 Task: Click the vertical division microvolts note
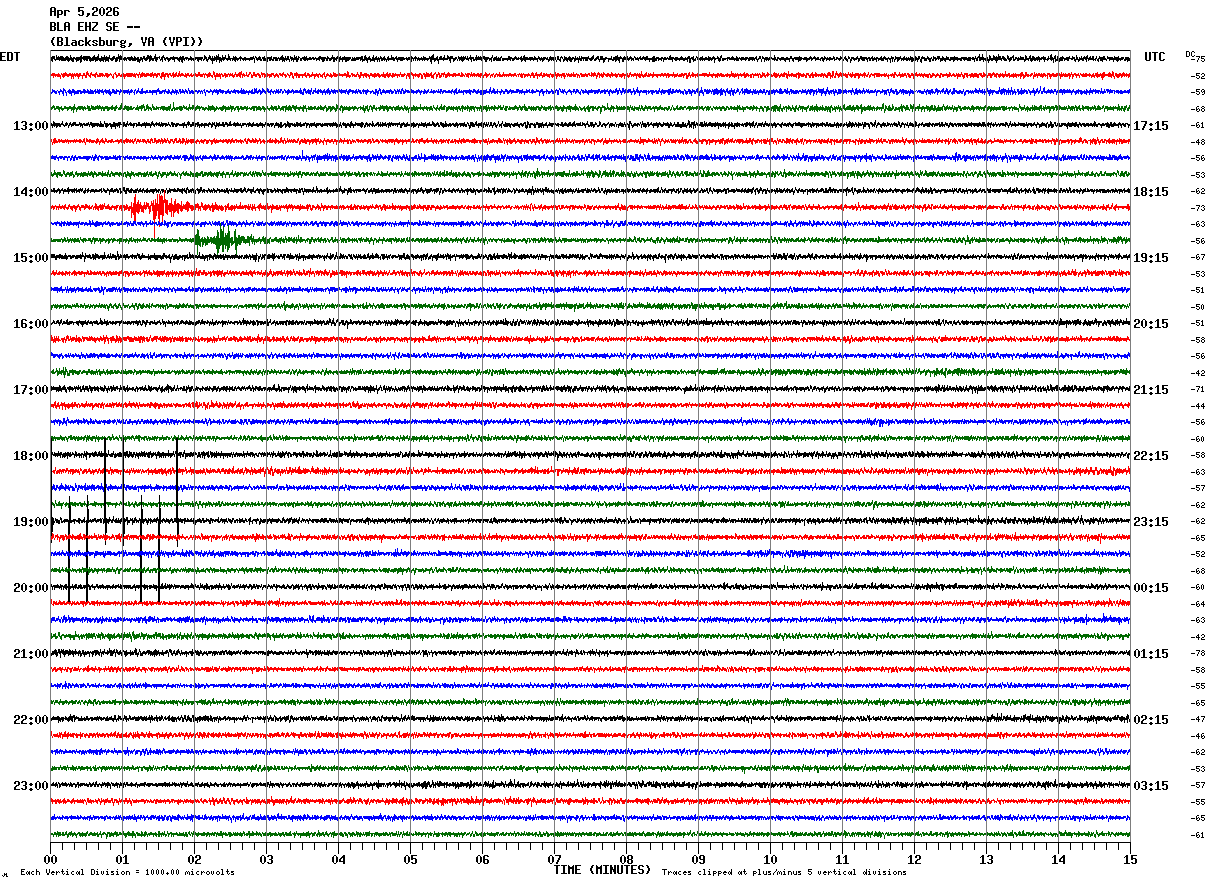(127, 873)
